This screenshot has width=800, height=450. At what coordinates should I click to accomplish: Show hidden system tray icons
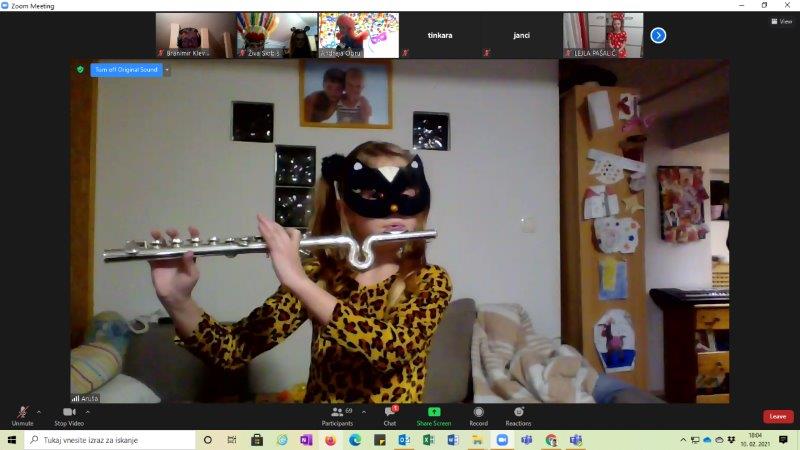(x=683, y=440)
